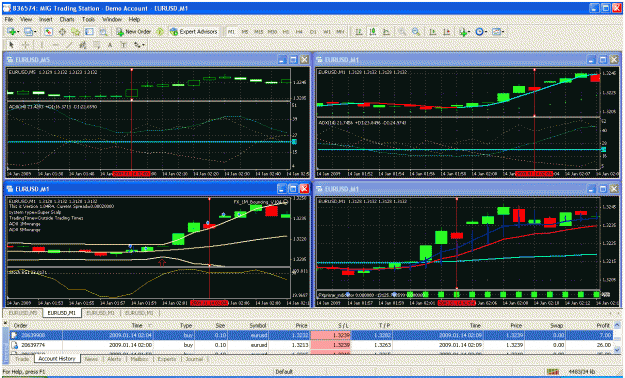Switch to the line chart type
625x378 pixels.
pyautogui.click(x=386, y=32)
